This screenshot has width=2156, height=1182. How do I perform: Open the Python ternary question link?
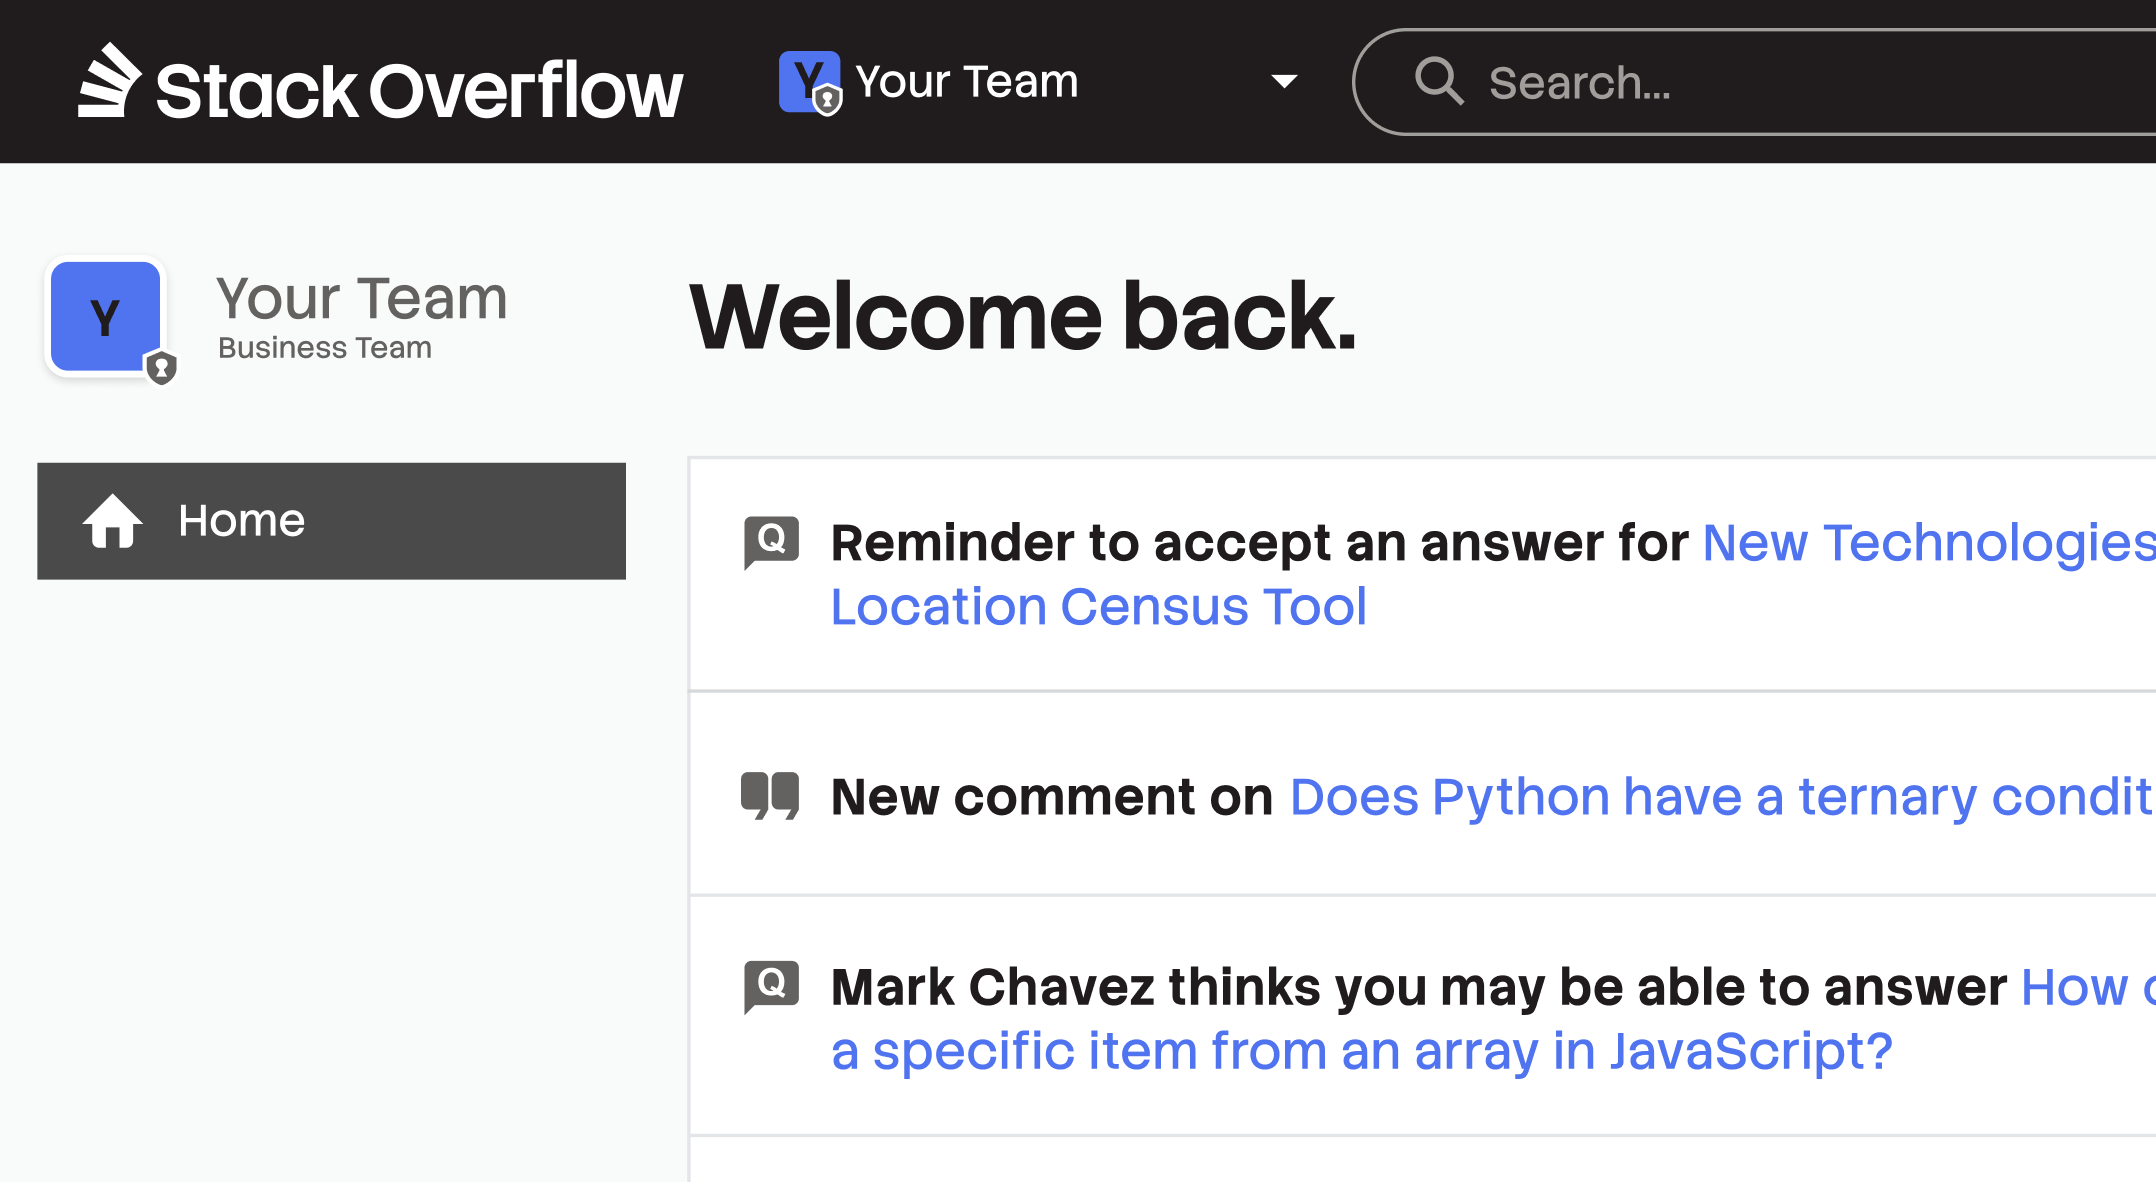pos(1720,797)
